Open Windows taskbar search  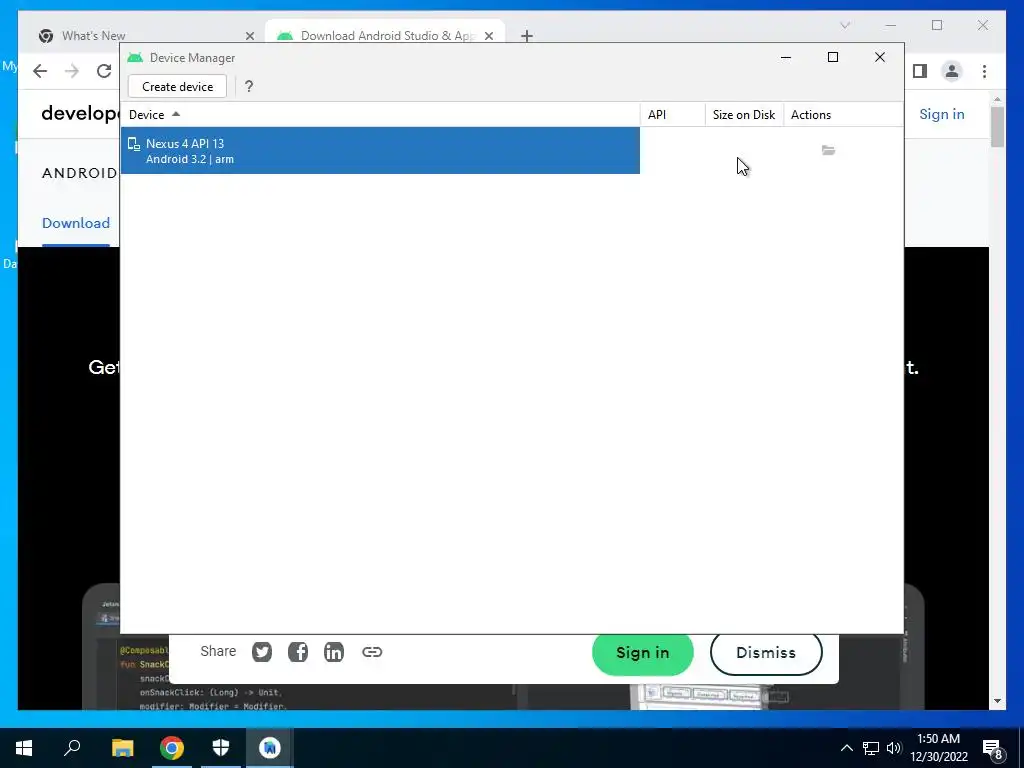72,748
